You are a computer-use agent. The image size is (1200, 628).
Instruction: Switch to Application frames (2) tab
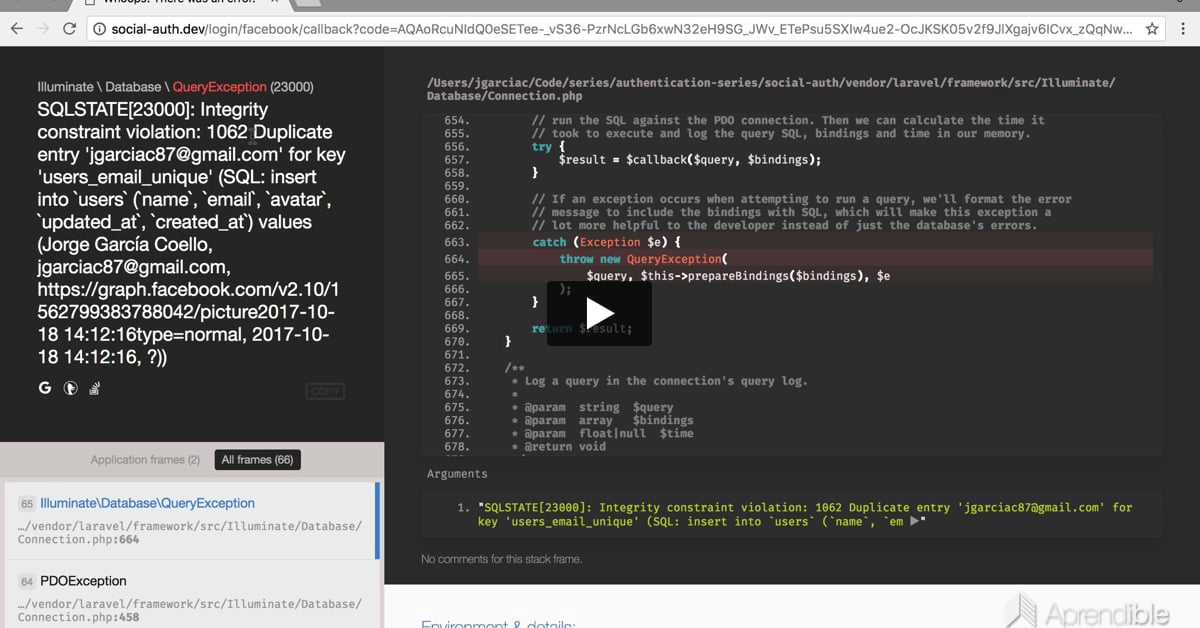pyautogui.click(x=145, y=460)
